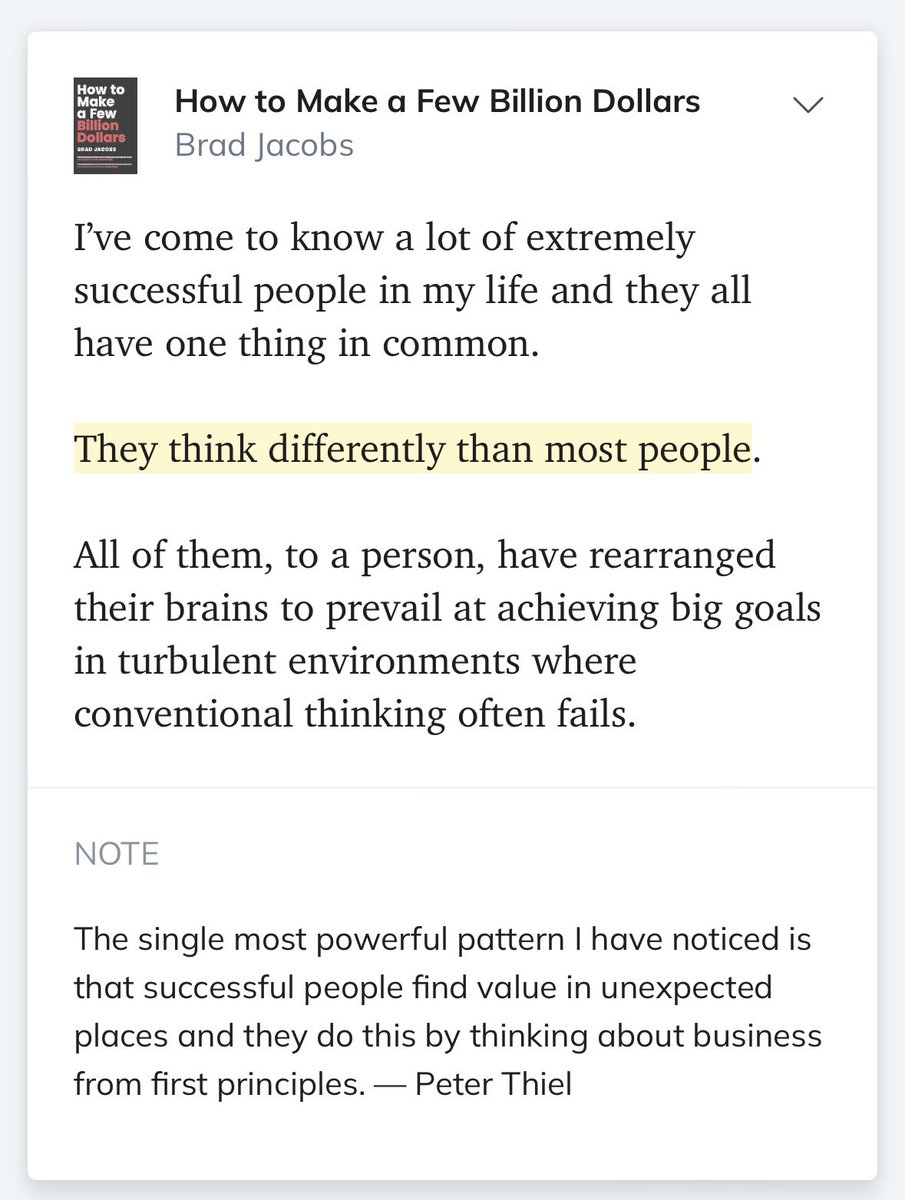Expand the chevron menu beside the title
905x1200 pixels.
click(807, 104)
